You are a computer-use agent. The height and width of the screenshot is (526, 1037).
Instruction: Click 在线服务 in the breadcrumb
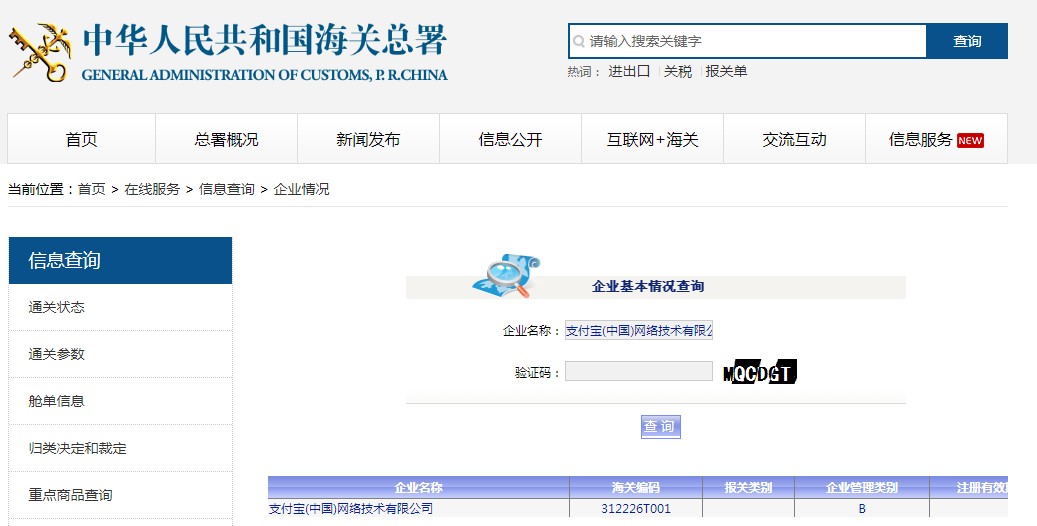[x=152, y=189]
